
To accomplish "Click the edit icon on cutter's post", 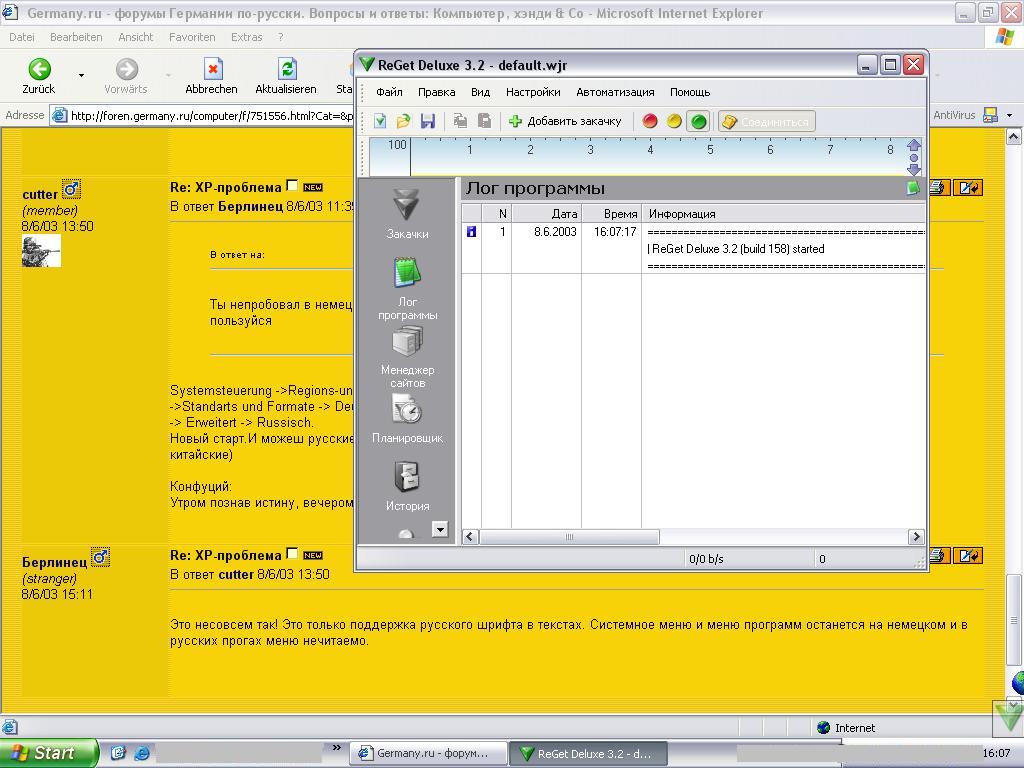I will (x=967, y=188).
